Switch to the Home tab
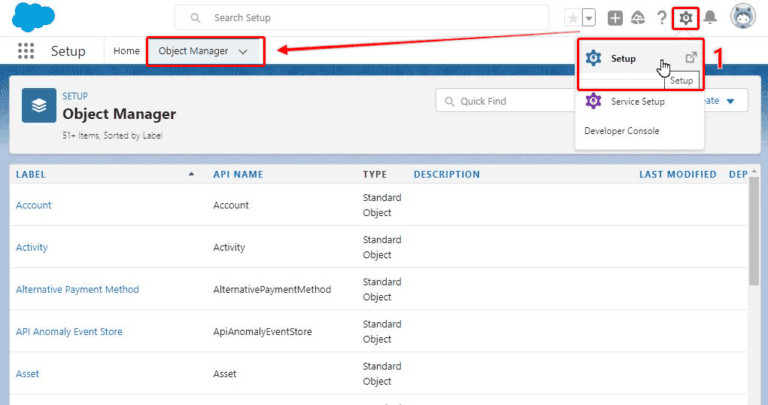 click(126, 51)
